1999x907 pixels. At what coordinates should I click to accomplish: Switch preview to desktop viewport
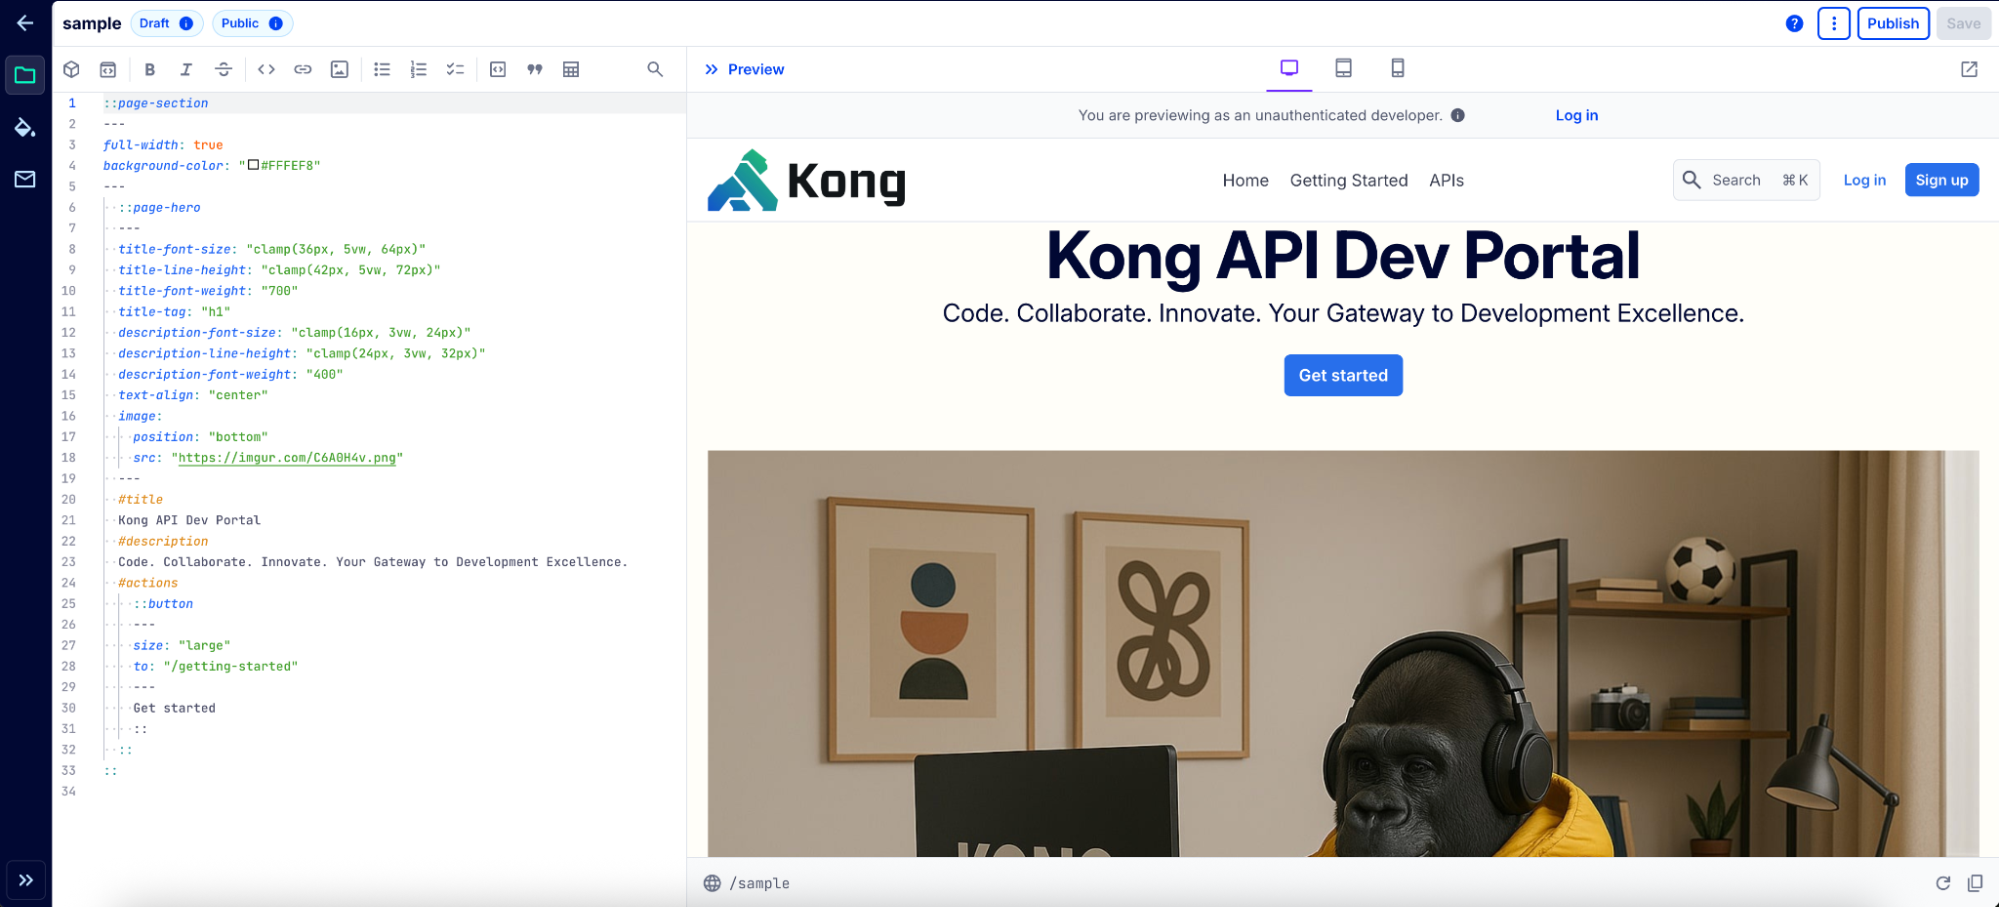pyautogui.click(x=1289, y=68)
